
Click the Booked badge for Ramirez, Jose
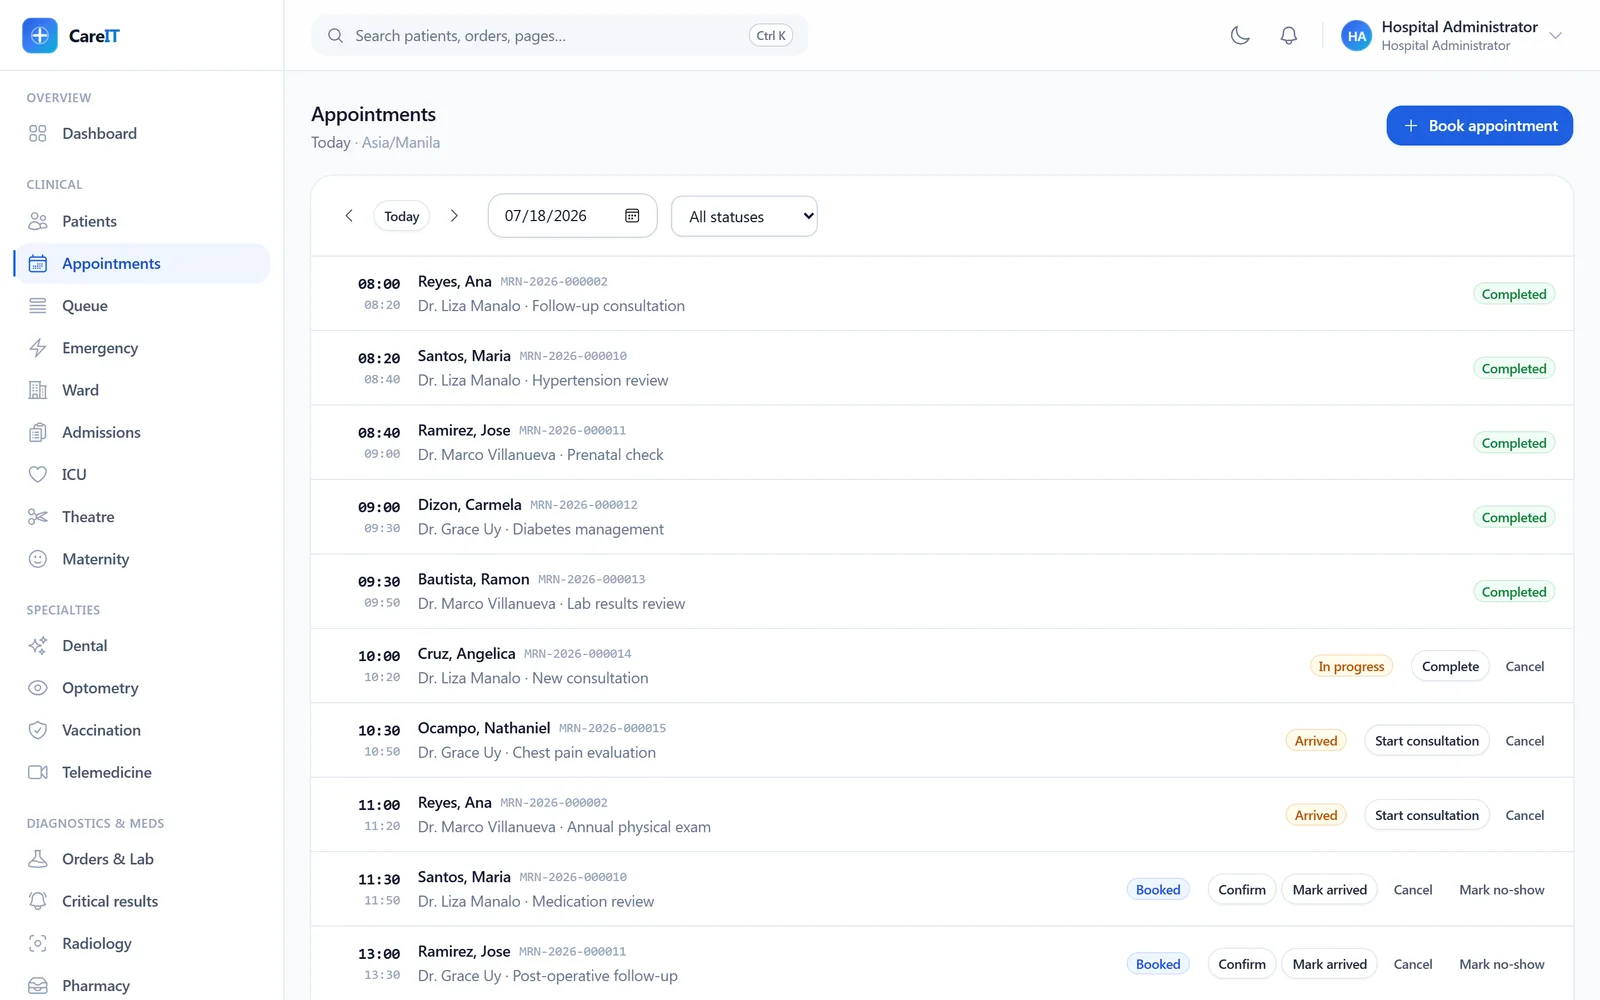pyautogui.click(x=1158, y=964)
